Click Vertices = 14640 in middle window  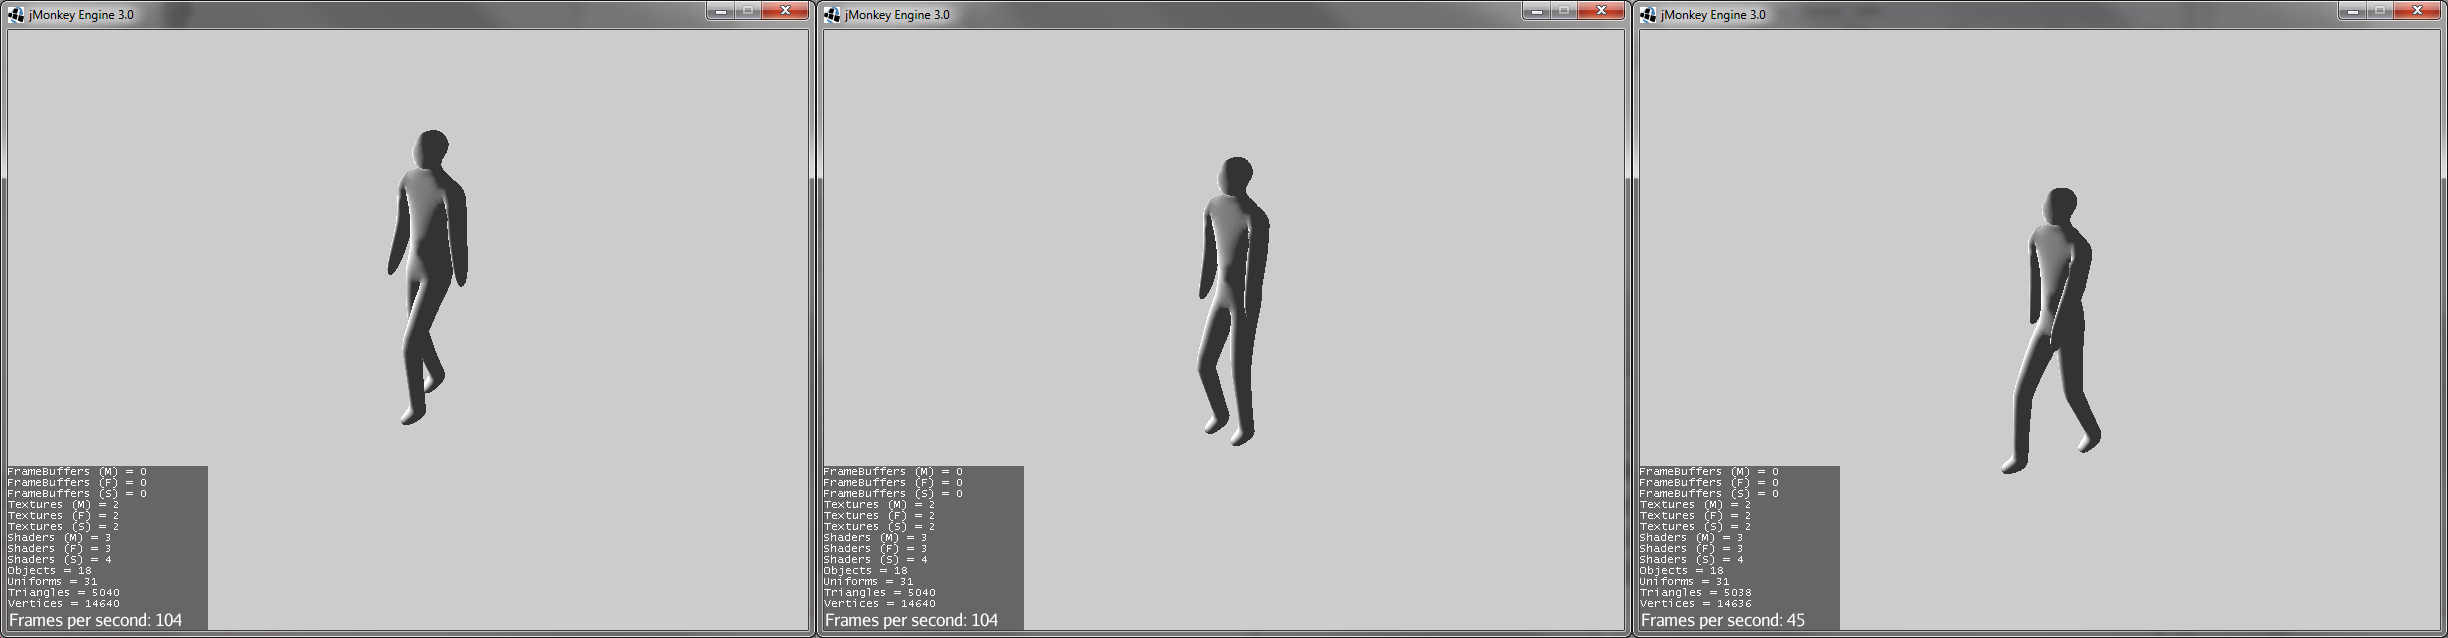point(879,604)
